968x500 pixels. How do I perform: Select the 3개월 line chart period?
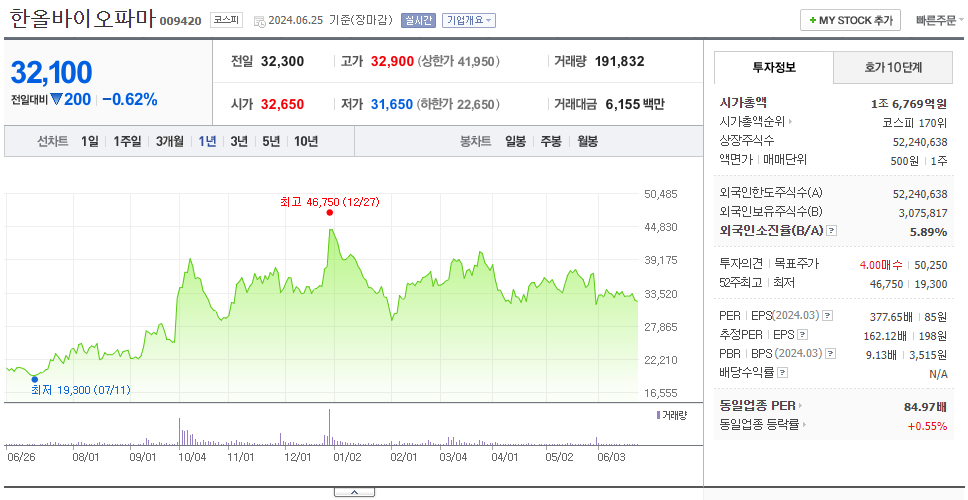coord(170,141)
